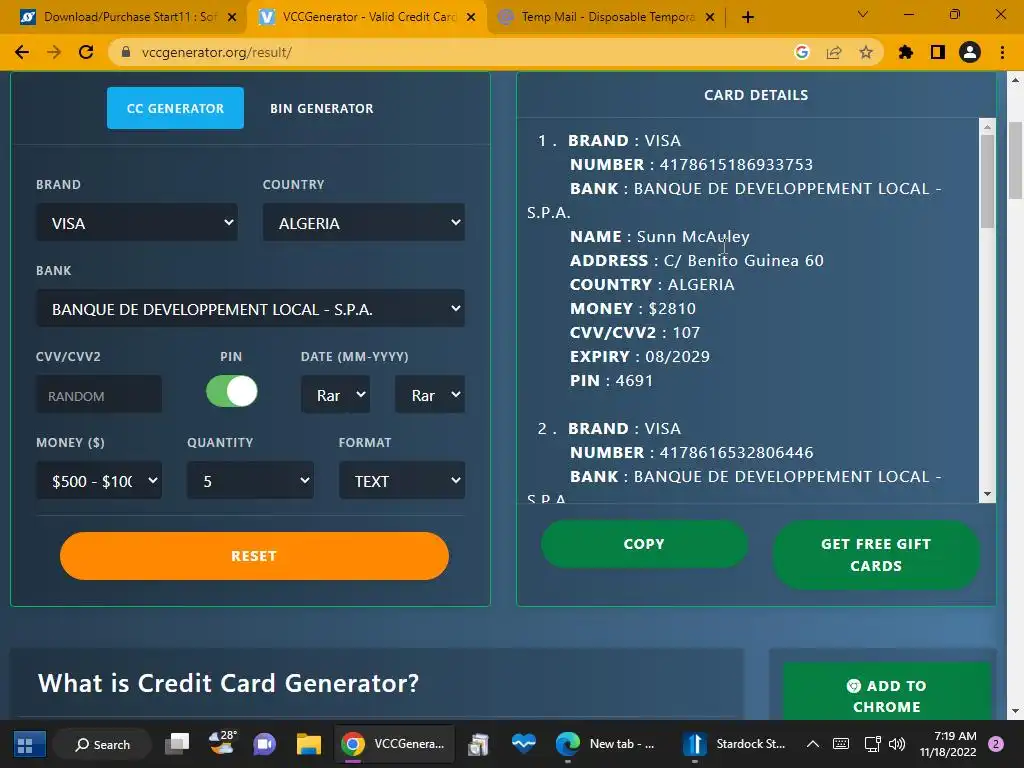Open the expiry month dropdown

pyautogui.click(x=336, y=394)
